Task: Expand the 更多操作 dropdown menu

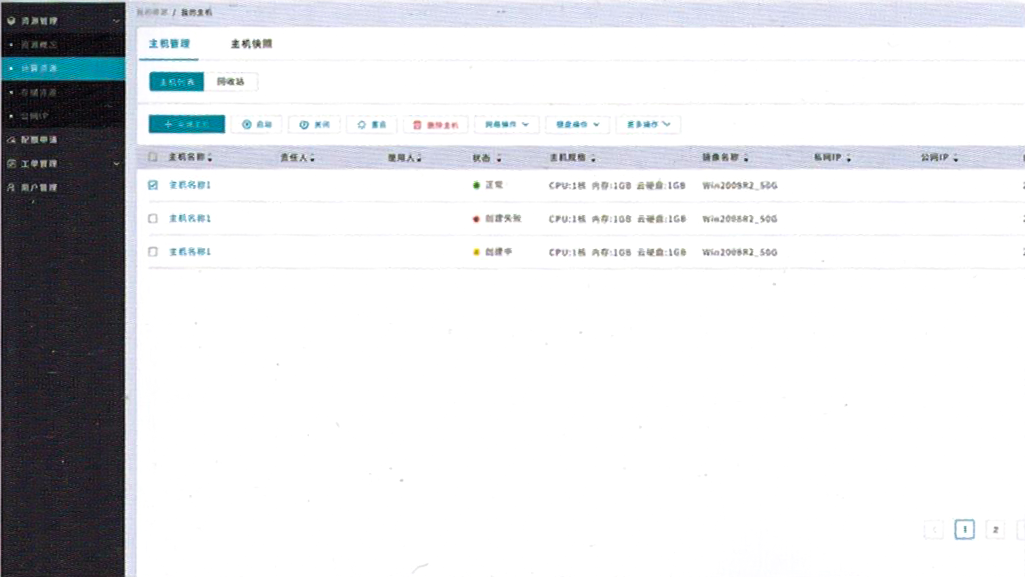Action: (x=648, y=125)
